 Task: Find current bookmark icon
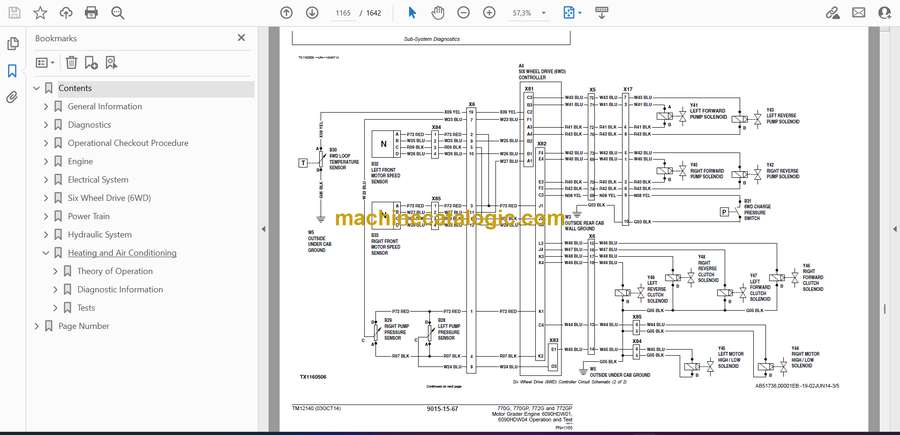click(111, 63)
